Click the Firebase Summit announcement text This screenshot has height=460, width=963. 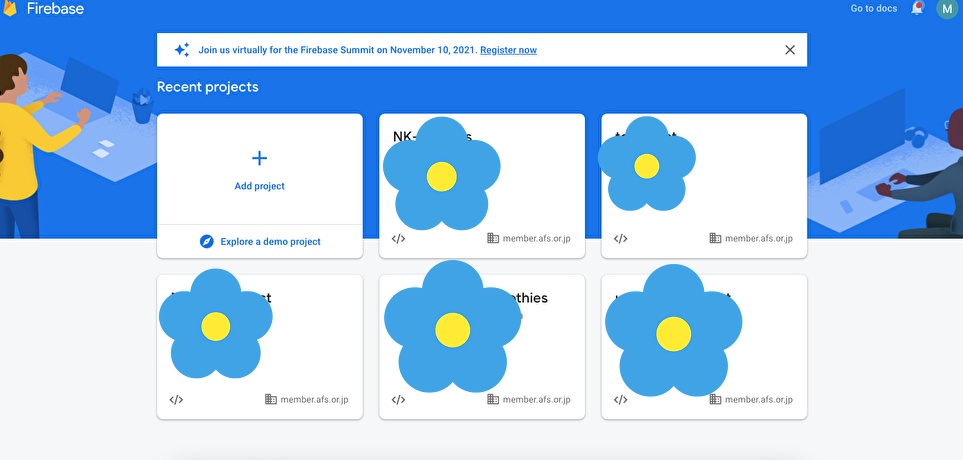point(338,50)
